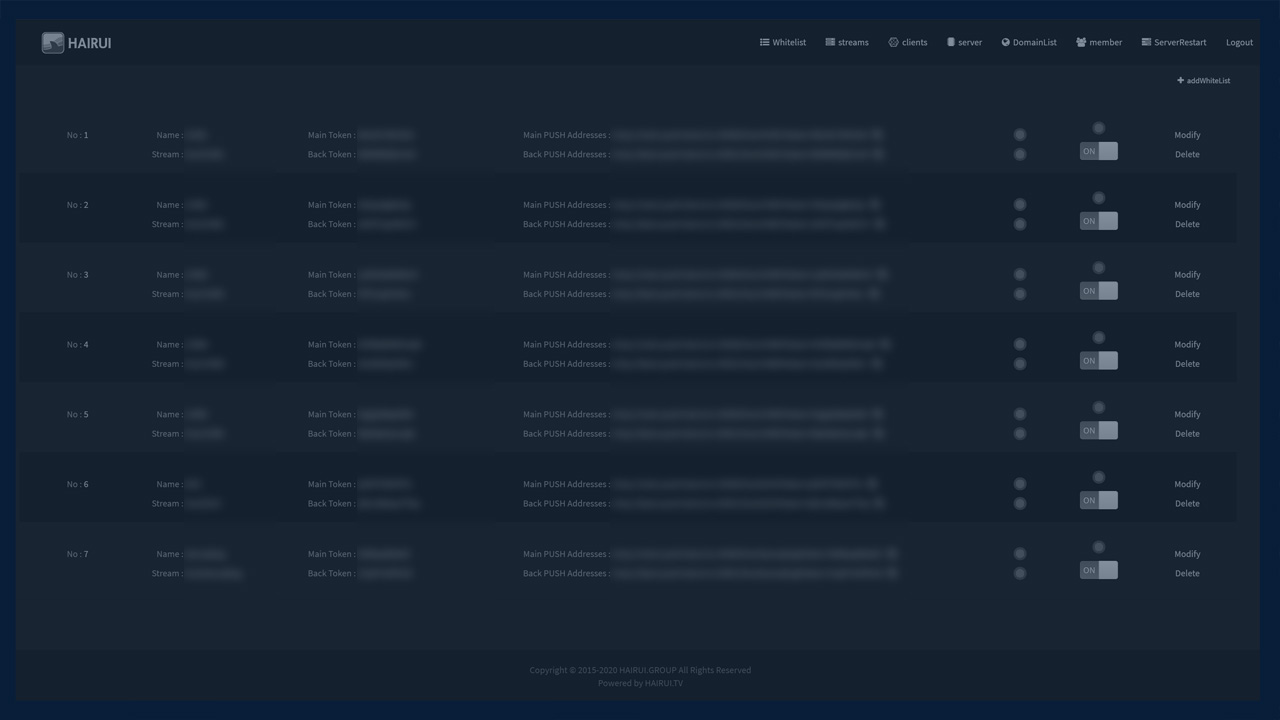
Task: Click the plus icon for addWhiteList
Action: coord(1180,80)
